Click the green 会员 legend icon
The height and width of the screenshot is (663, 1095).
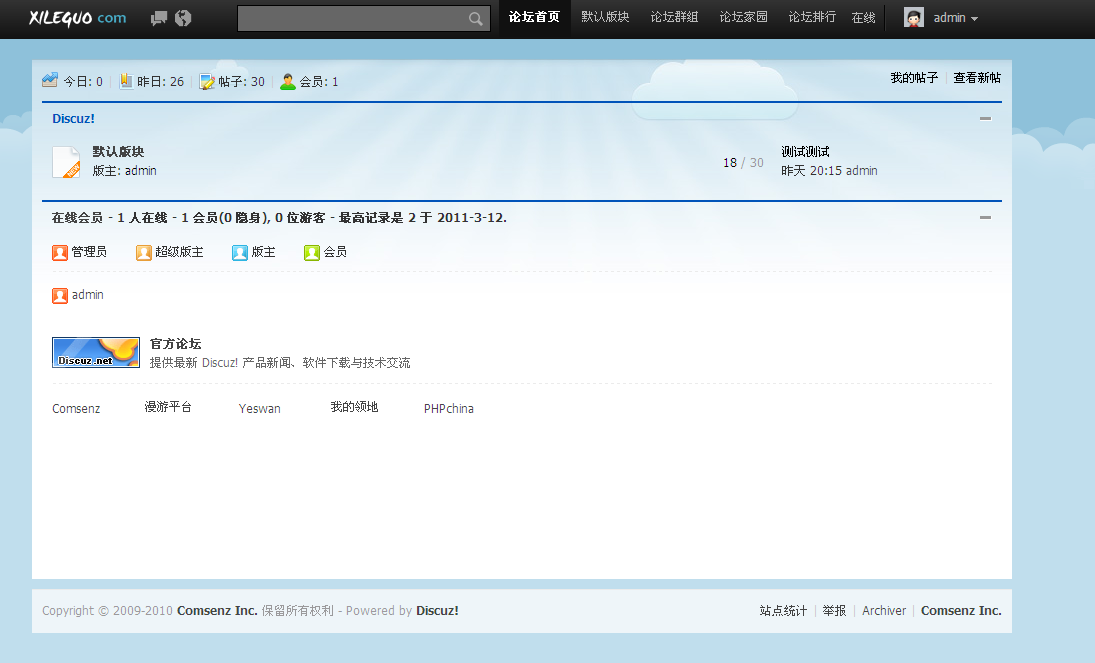312,252
